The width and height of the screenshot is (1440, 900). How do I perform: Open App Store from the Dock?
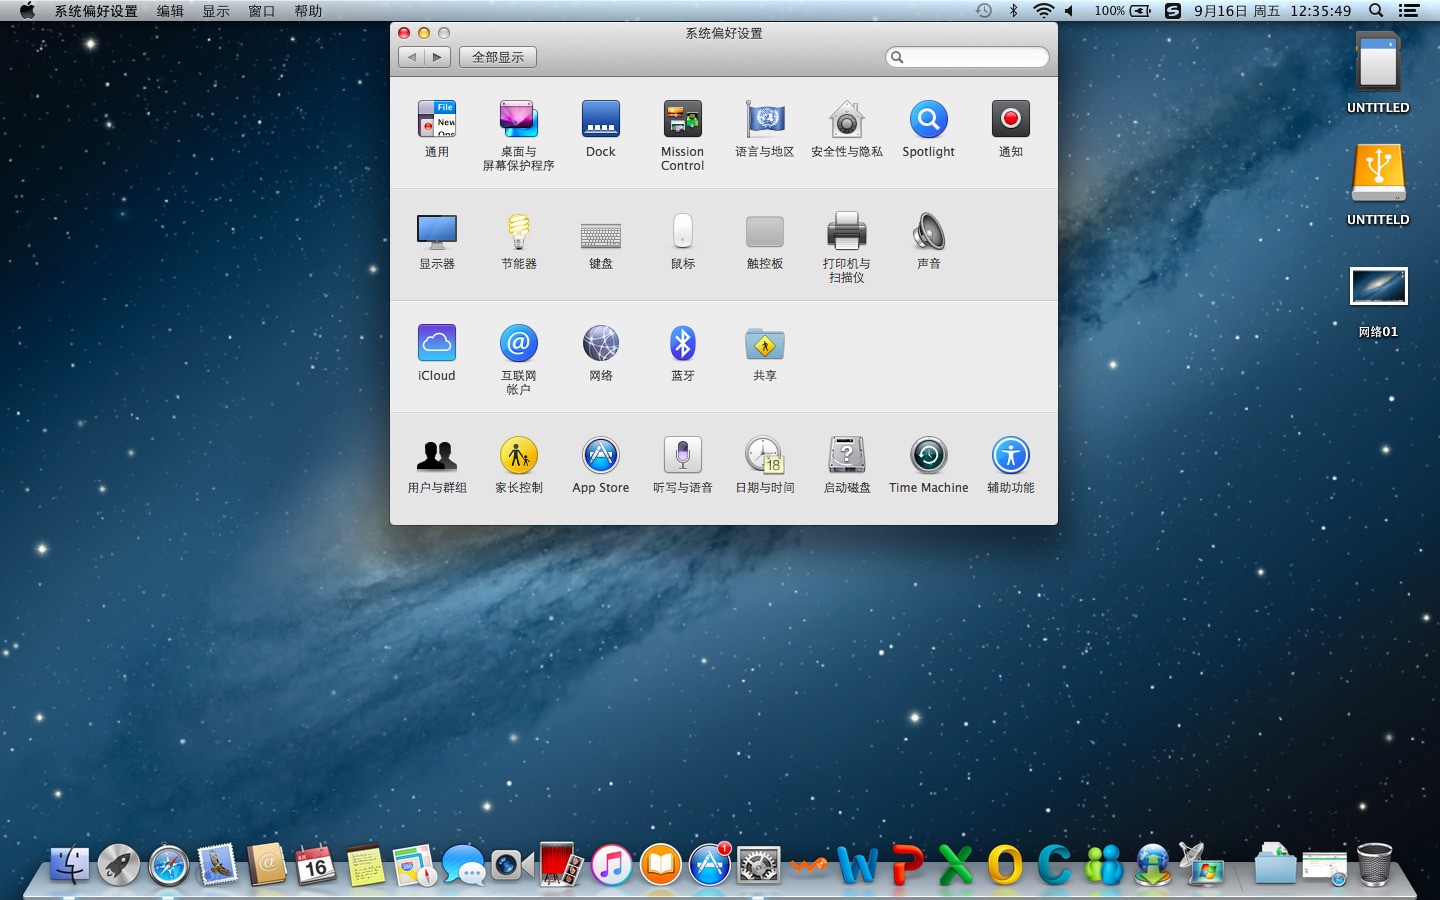pos(710,865)
